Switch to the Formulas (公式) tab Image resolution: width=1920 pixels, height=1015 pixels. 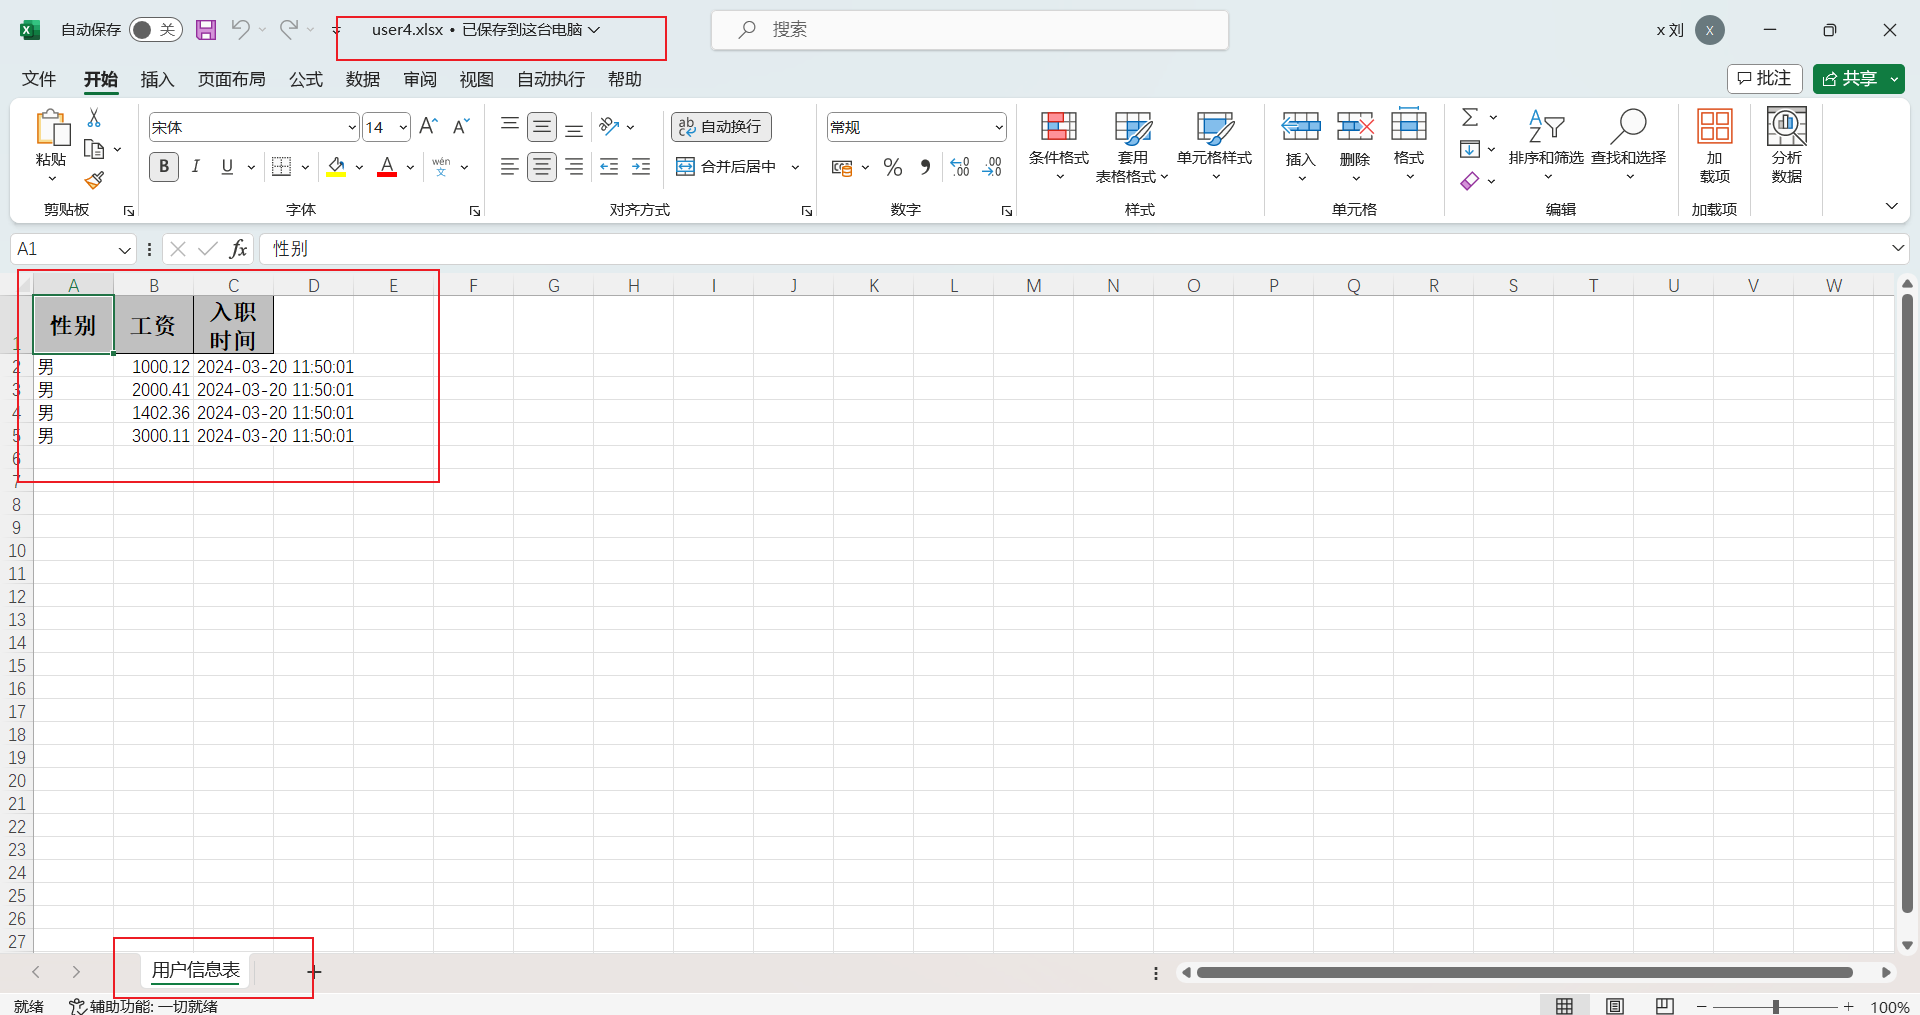point(305,79)
